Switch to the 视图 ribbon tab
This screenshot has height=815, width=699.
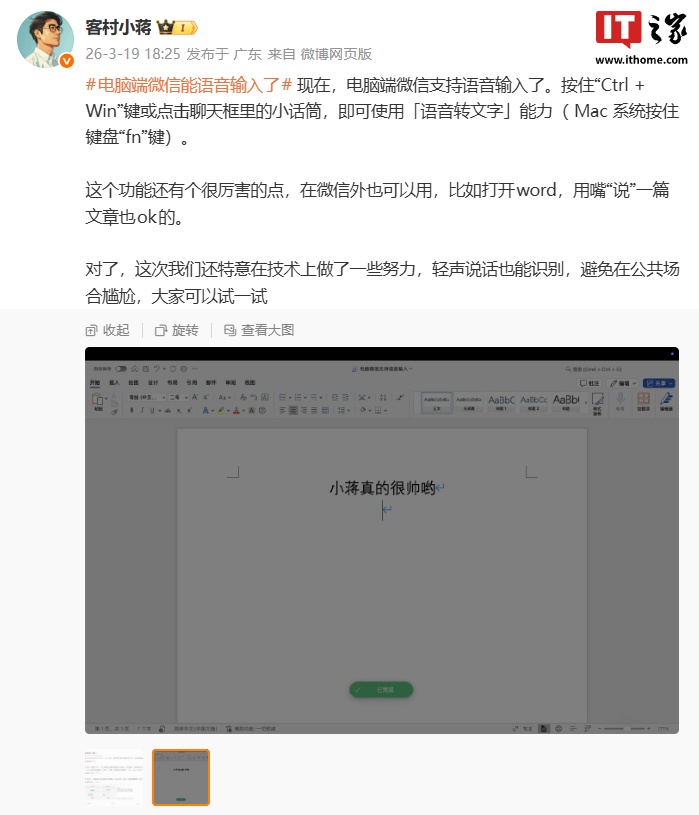coord(250,383)
